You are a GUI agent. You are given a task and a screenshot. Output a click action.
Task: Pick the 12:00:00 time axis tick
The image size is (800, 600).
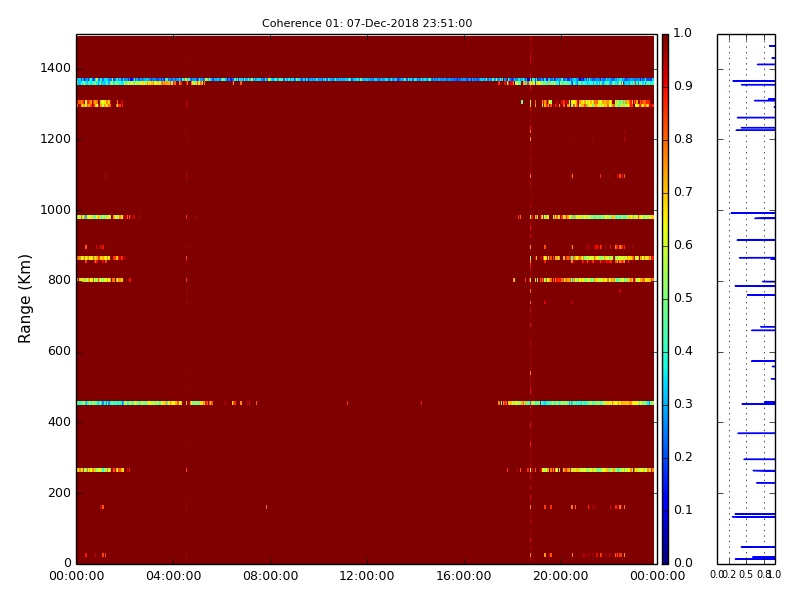click(366, 576)
